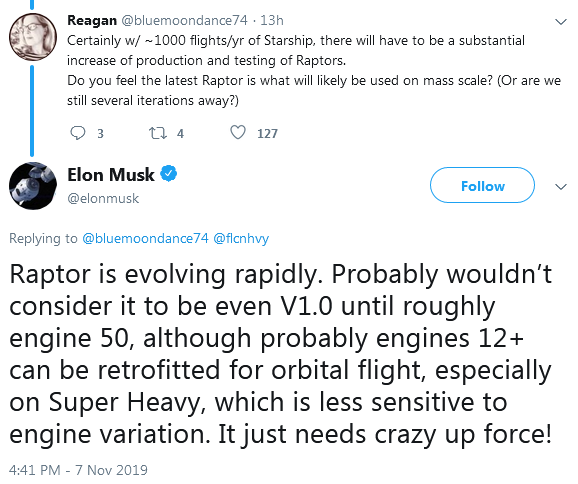Open the 4:41 PM - 7 Nov 2019 timestamp

(78, 470)
